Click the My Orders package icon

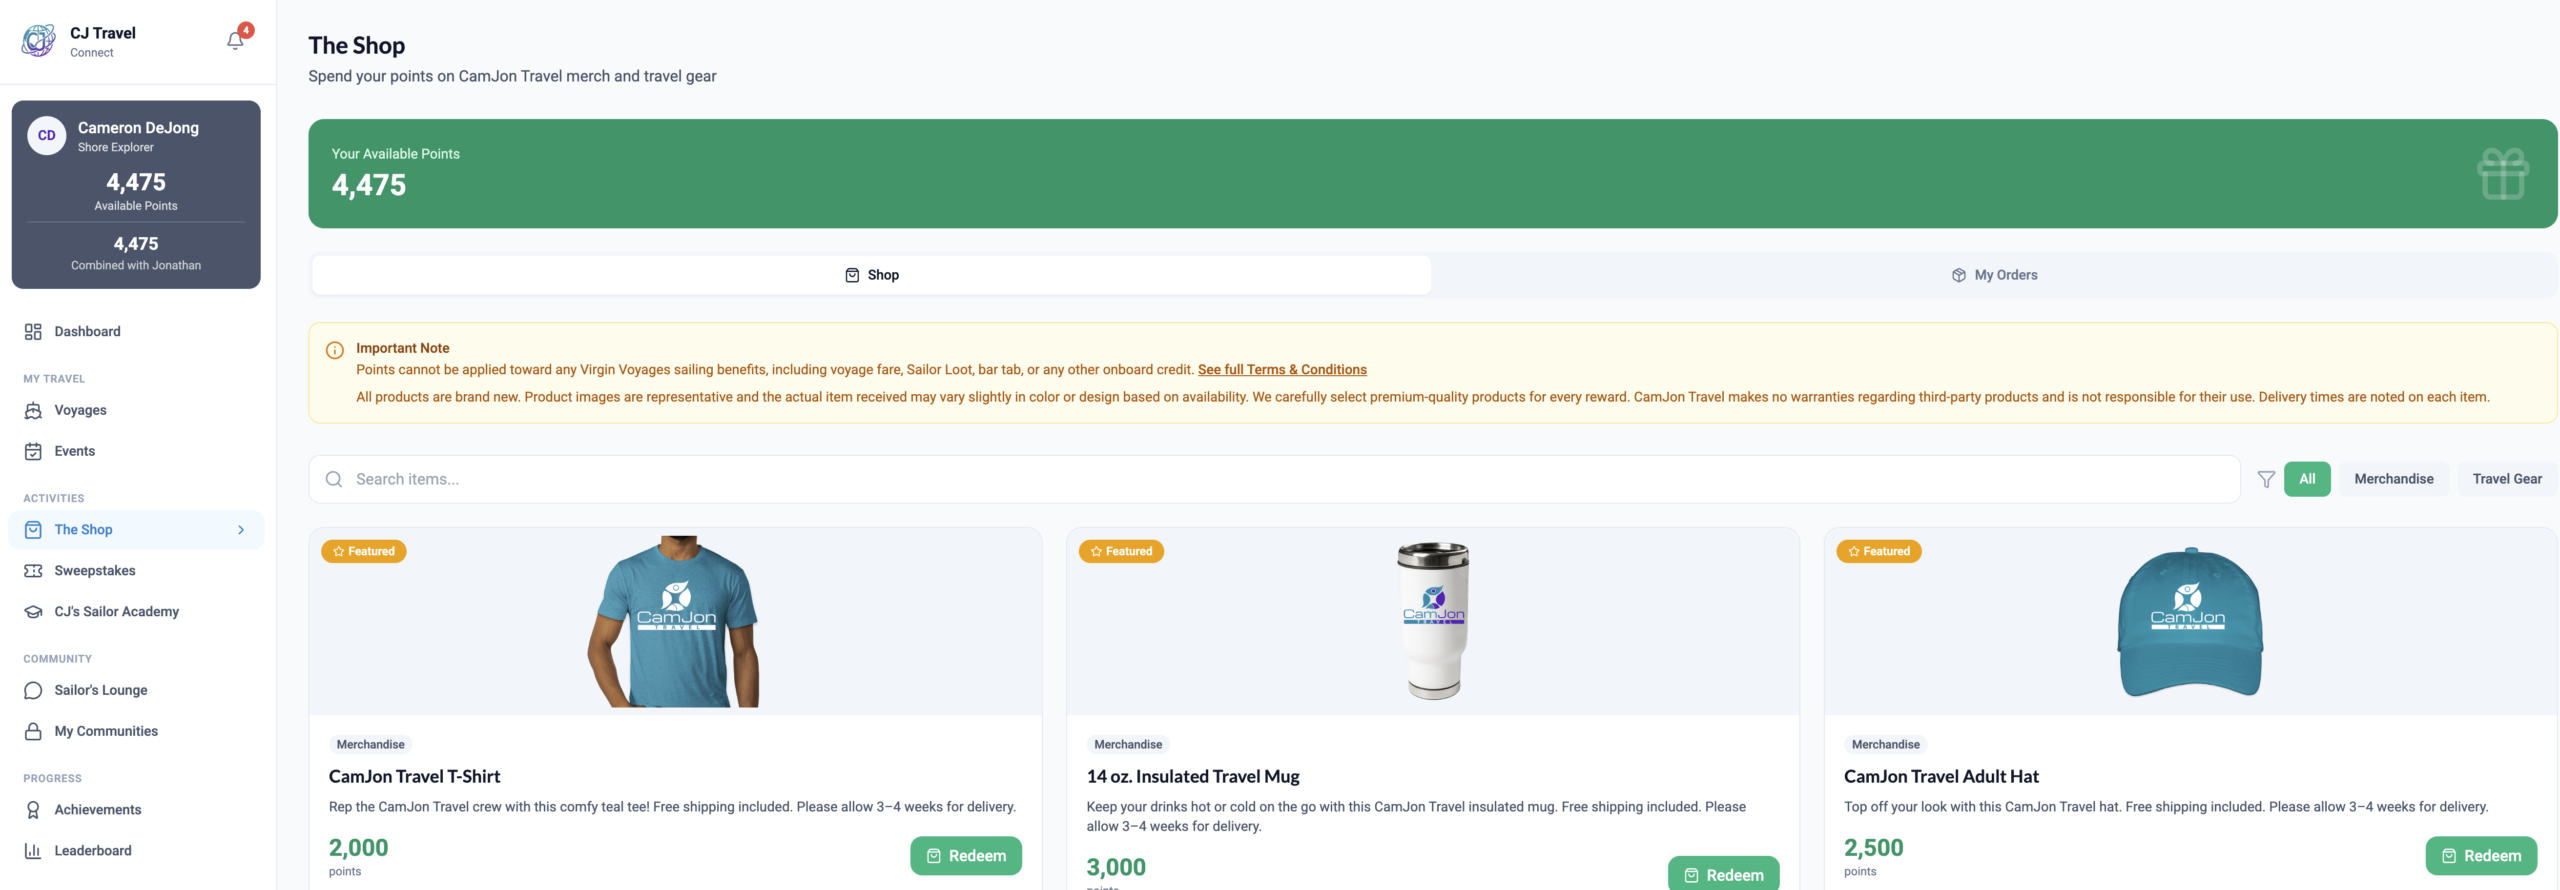1959,275
